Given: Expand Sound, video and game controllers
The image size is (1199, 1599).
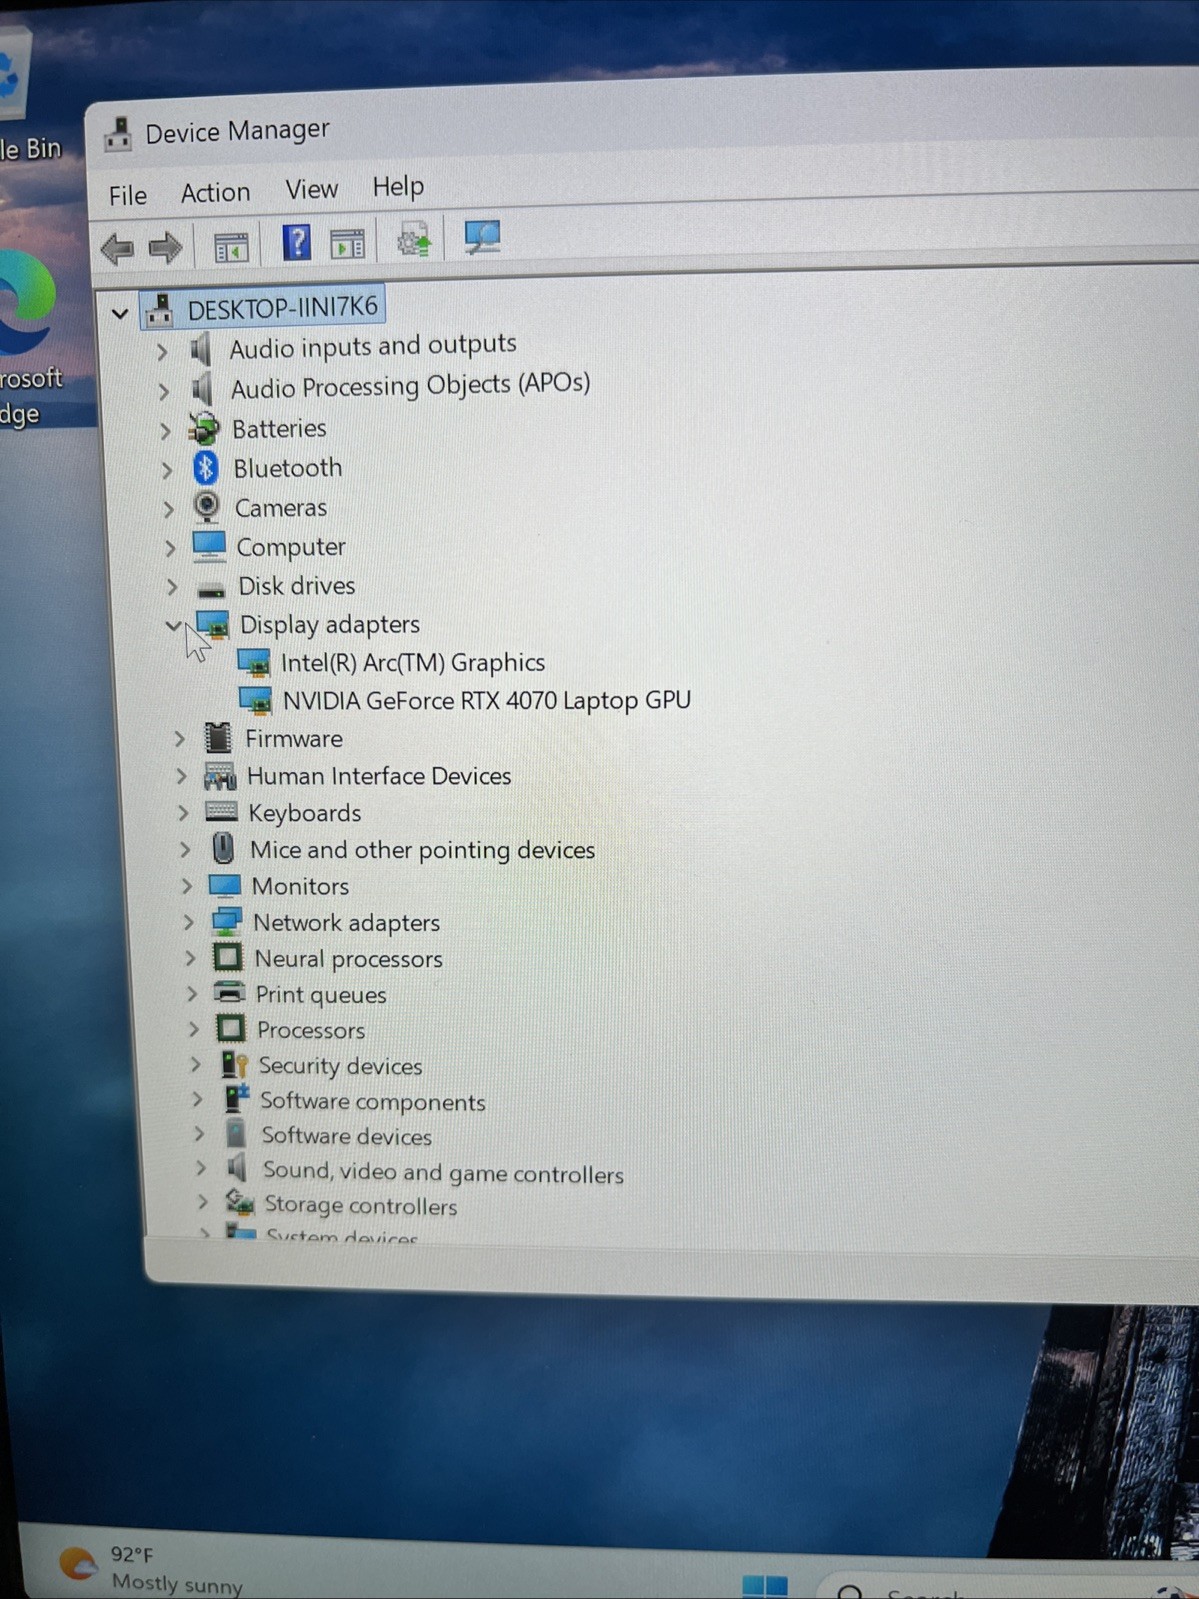Looking at the screenshot, I should (200, 1167).
